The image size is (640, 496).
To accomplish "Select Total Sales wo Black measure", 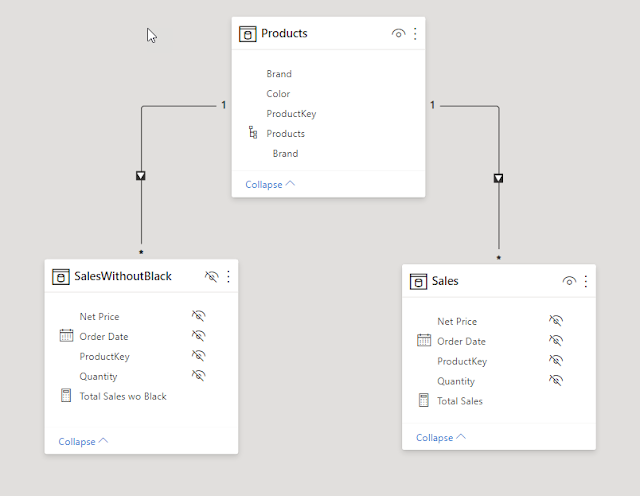I will [x=123, y=396].
